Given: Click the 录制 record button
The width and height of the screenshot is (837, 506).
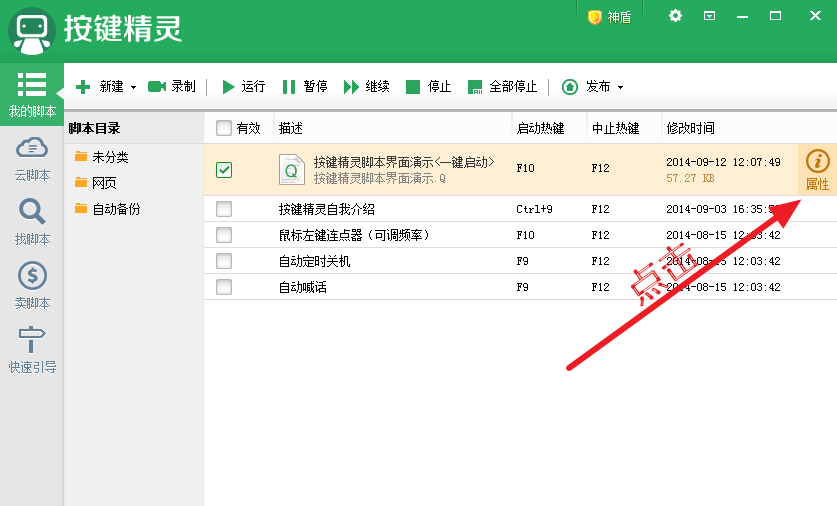Looking at the screenshot, I should (x=171, y=86).
